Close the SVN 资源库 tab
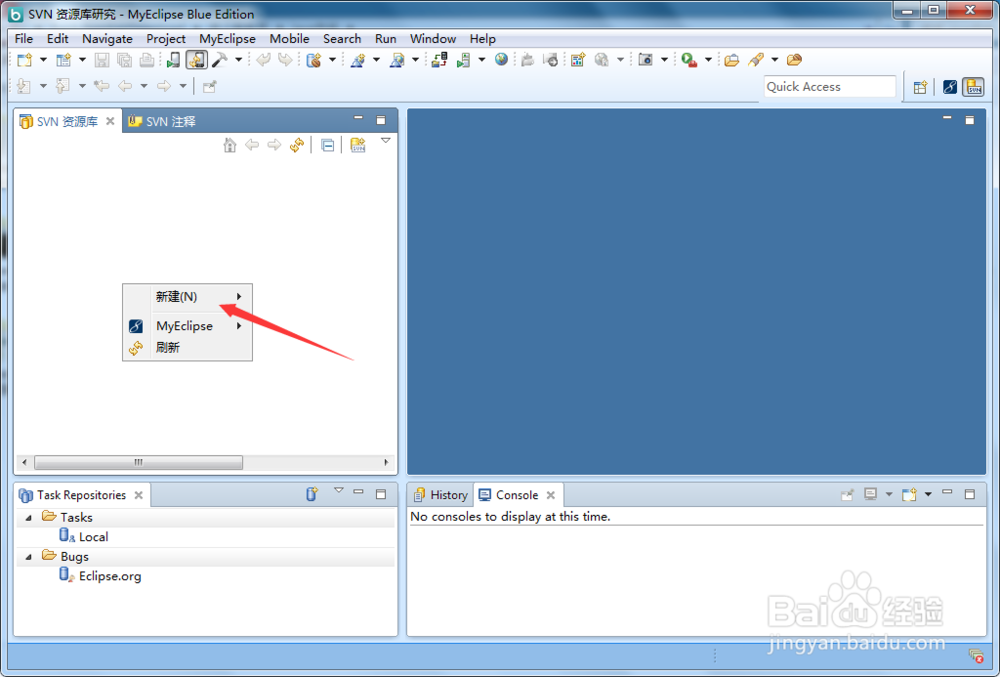 tap(110, 121)
